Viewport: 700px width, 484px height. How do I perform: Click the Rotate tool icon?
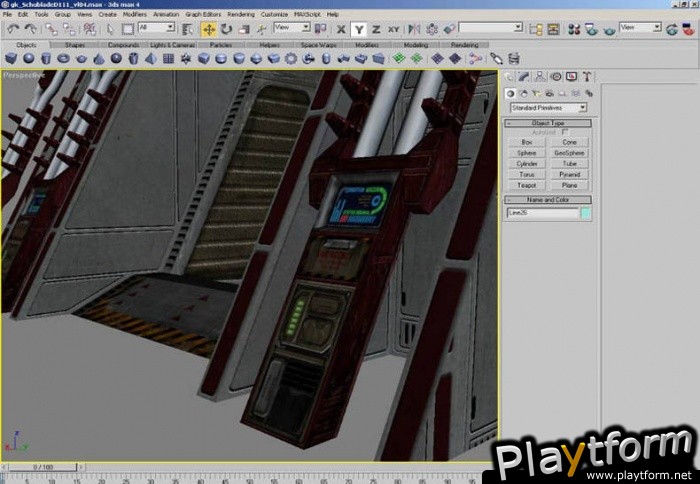tap(226, 29)
